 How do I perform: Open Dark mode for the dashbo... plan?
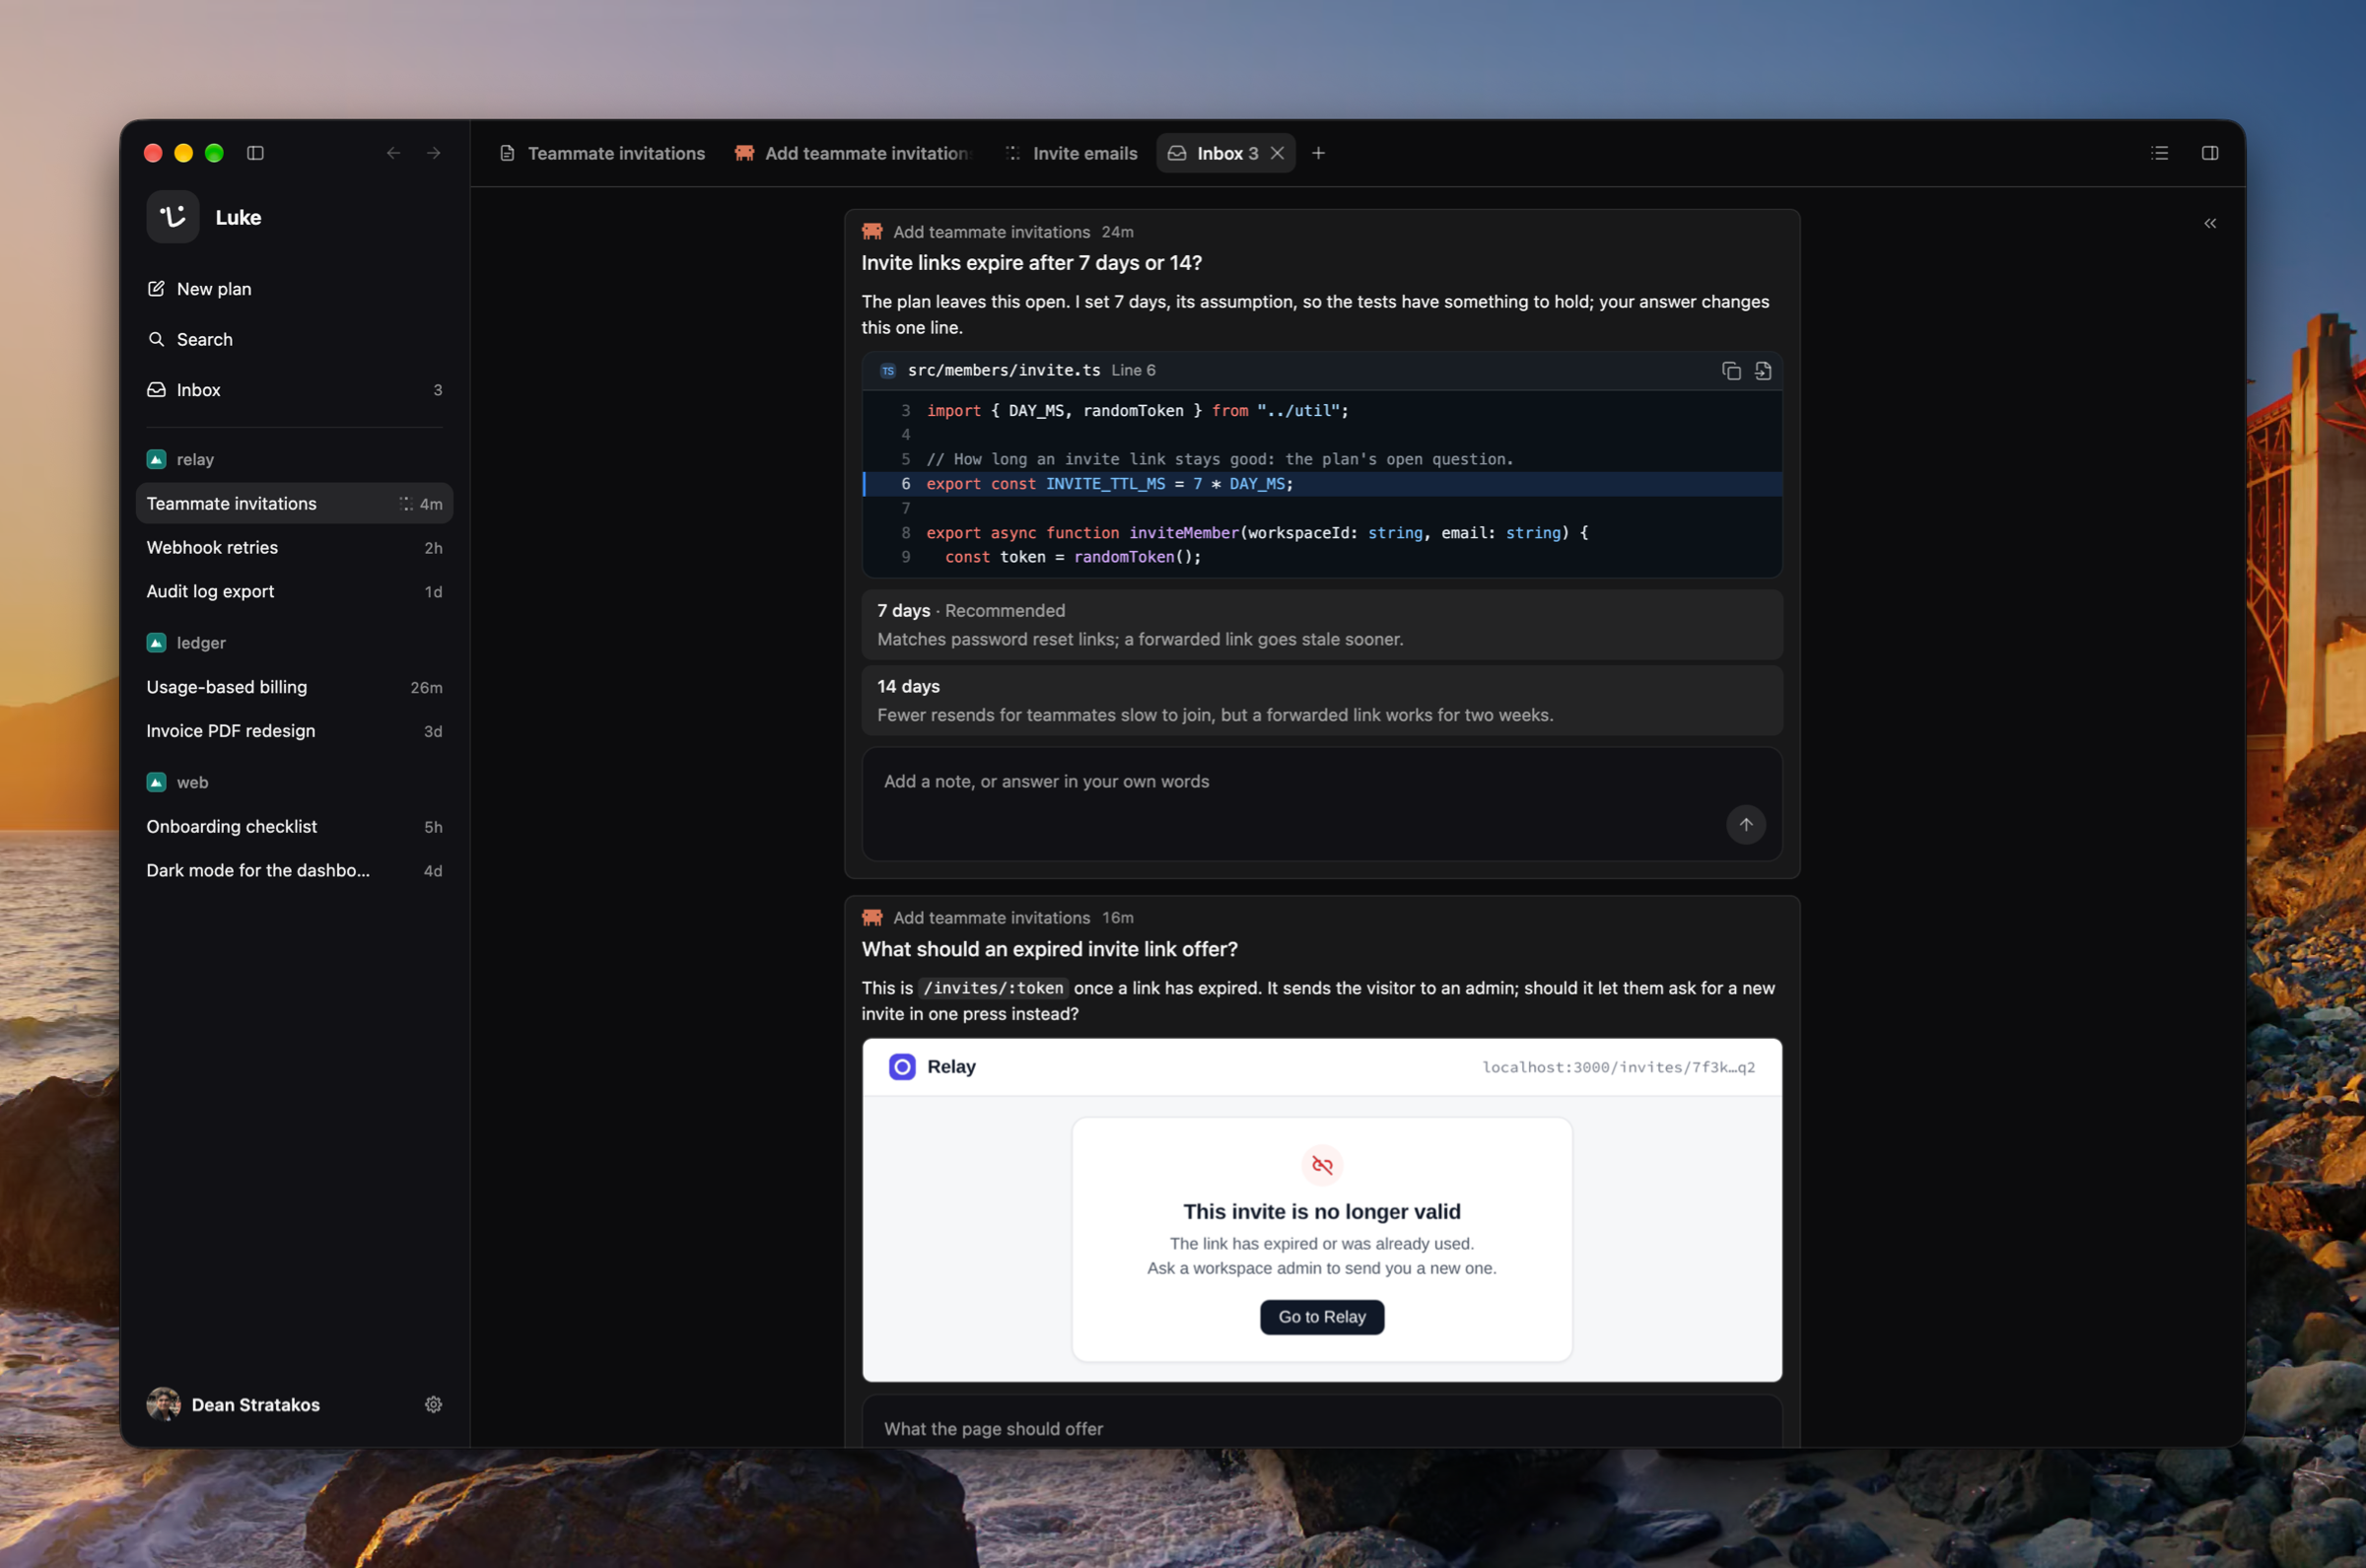(x=294, y=870)
